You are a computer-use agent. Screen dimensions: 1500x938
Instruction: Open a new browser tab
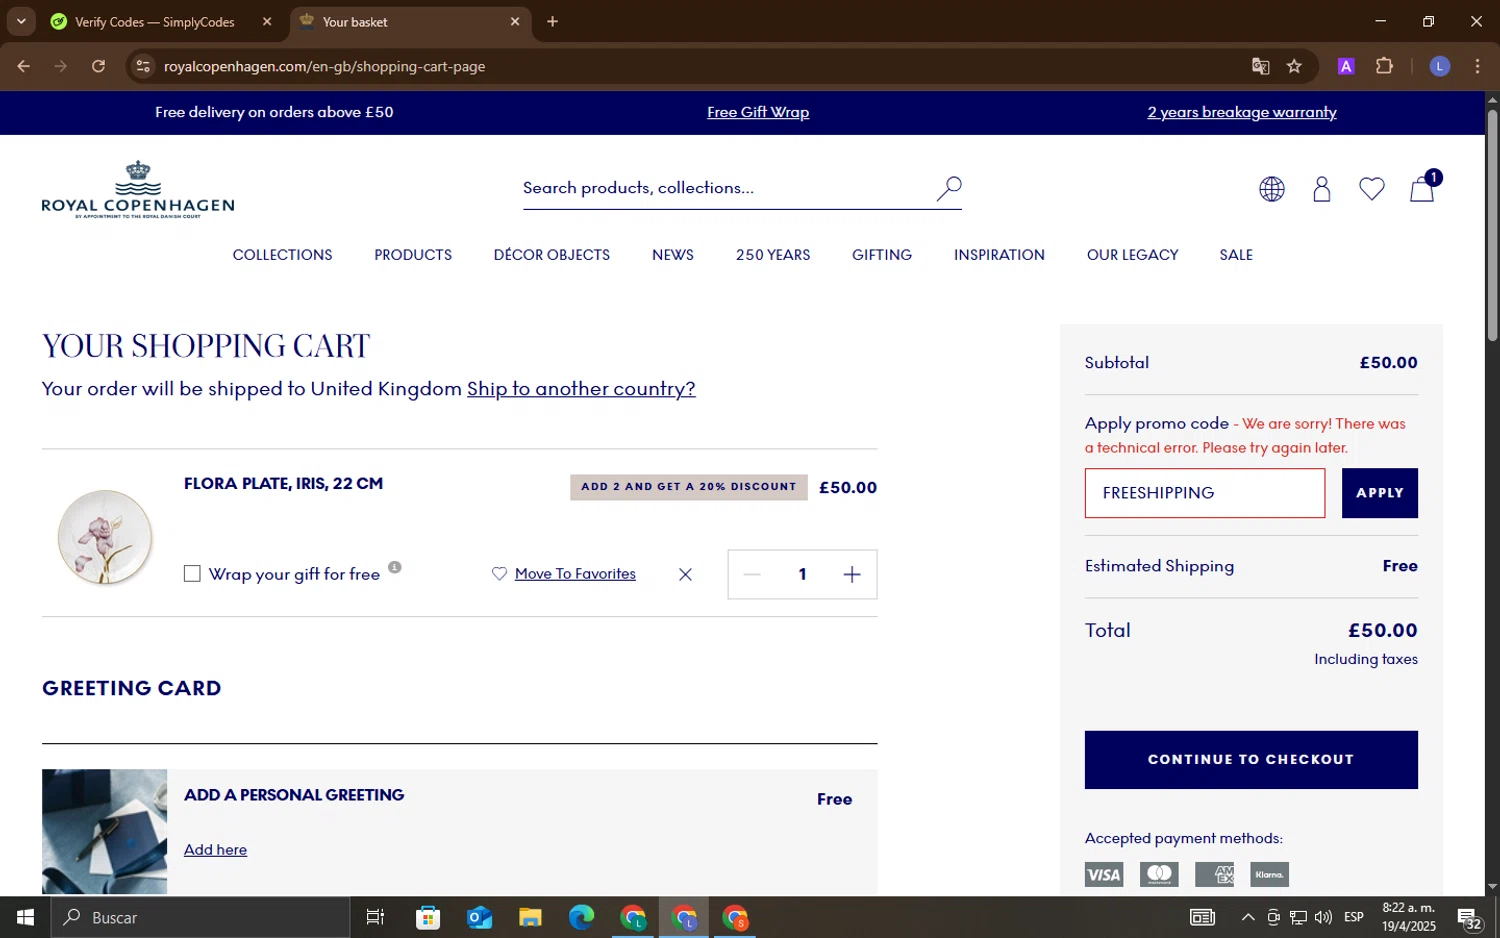[x=552, y=21]
